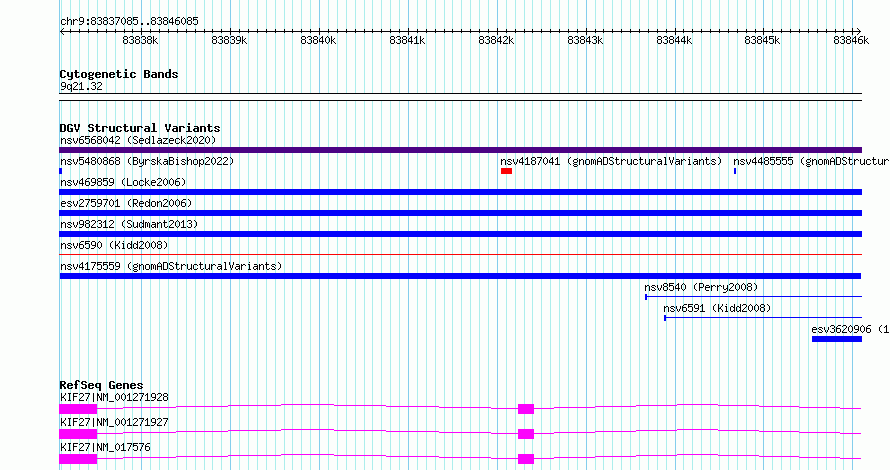
Task: Click the blue esv3620906 variant block
Action: tap(837, 339)
